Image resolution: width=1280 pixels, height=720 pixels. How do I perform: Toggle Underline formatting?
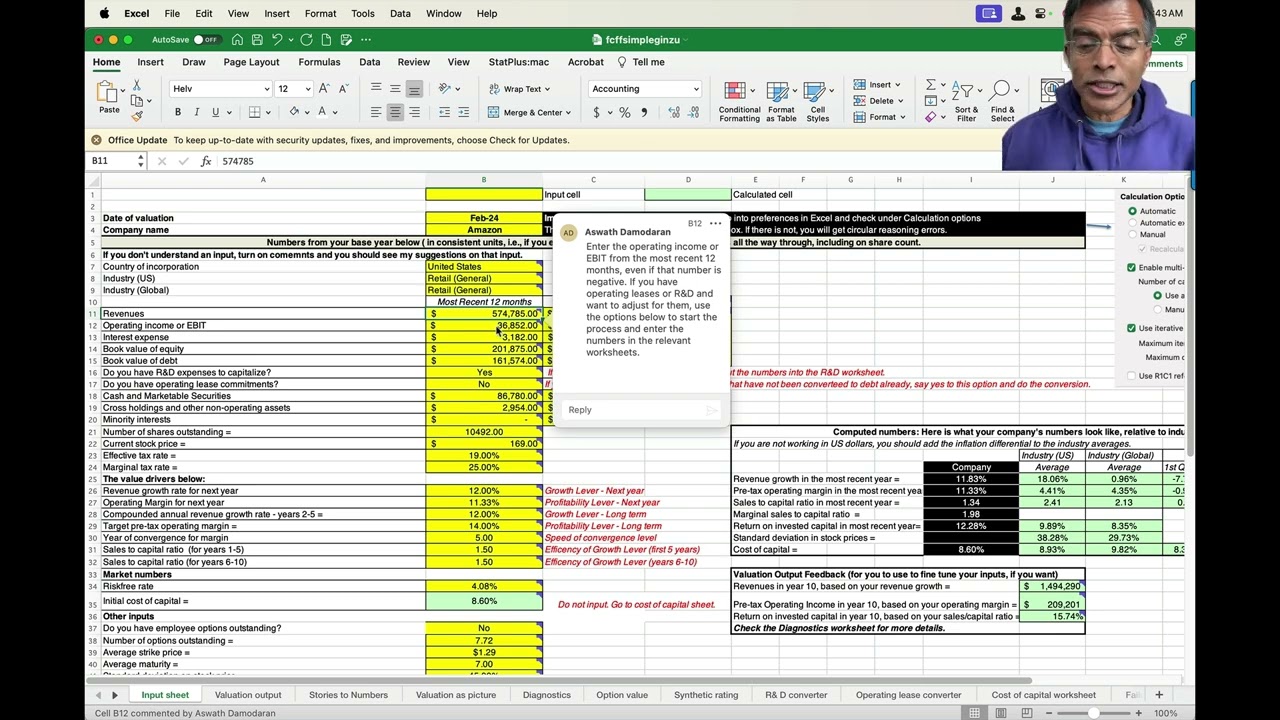(x=214, y=112)
